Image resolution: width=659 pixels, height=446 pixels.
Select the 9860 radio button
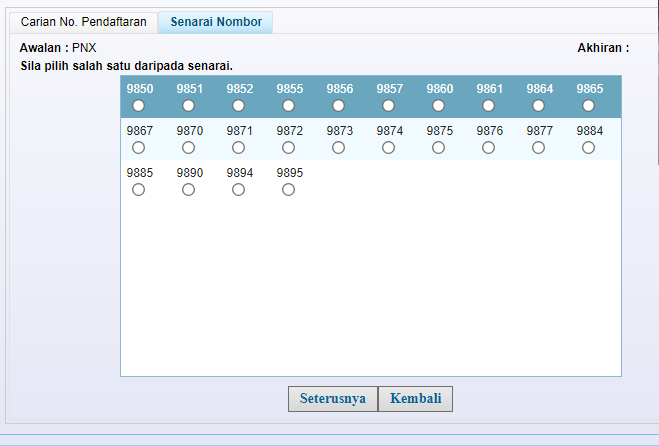[x=438, y=106]
